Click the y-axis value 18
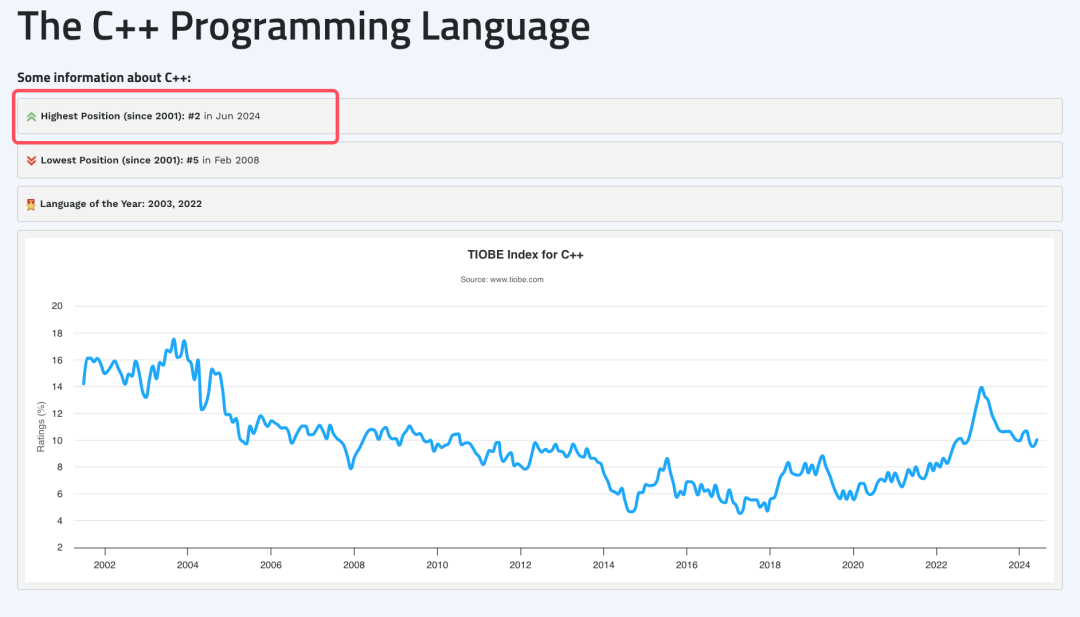This screenshot has height=617, width=1080. 56,333
